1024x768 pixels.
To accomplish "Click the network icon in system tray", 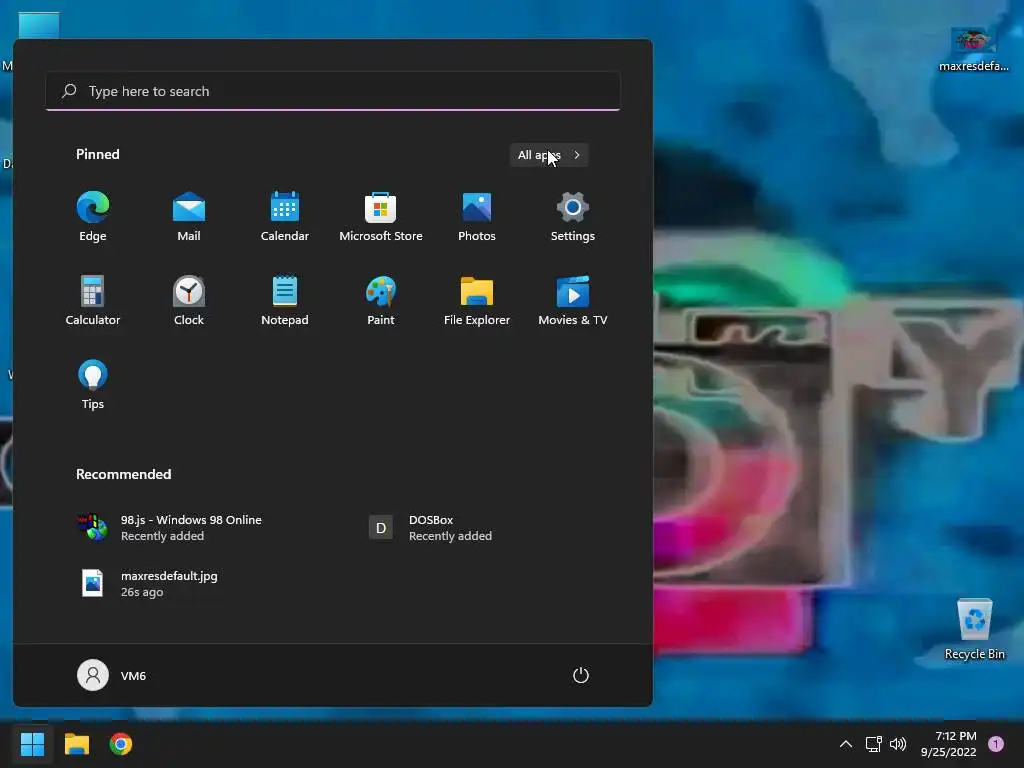I will pos(874,744).
